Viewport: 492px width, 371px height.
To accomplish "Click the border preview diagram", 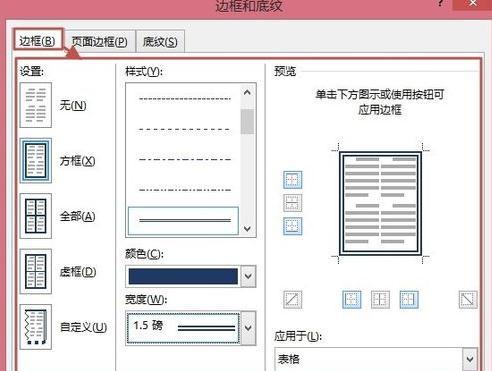I will tap(380, 203).
